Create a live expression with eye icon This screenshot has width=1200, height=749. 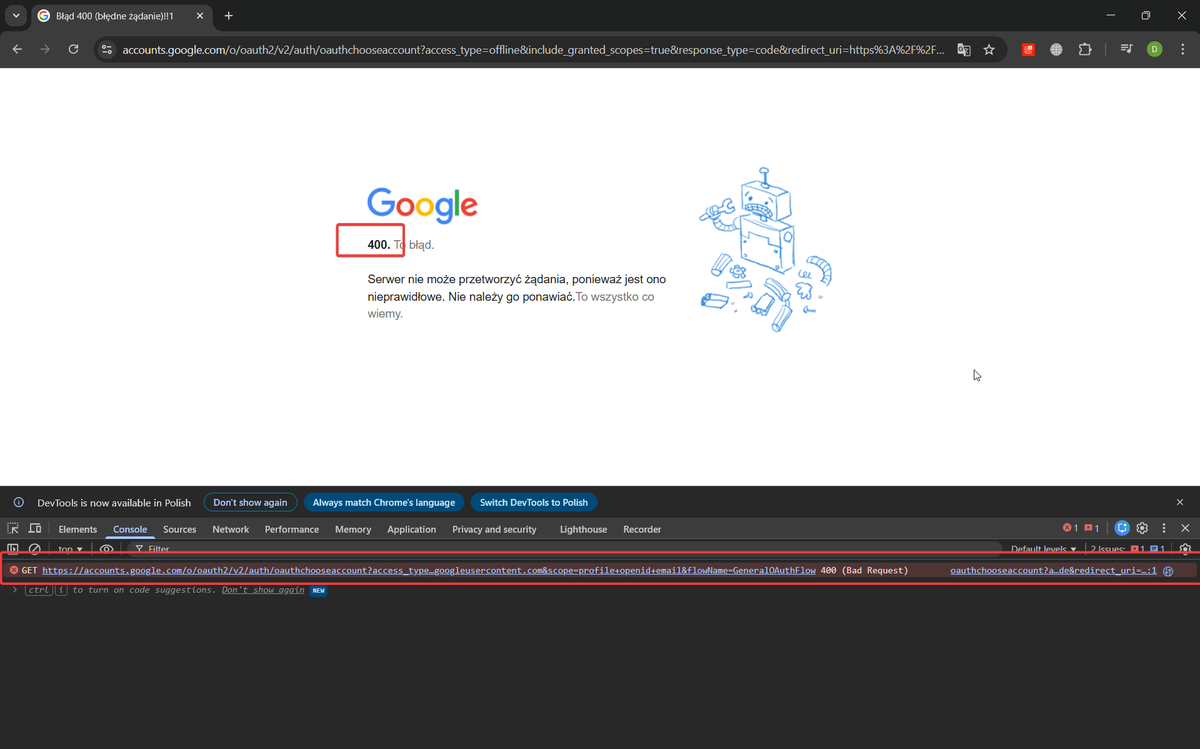(x=106, y=549)
